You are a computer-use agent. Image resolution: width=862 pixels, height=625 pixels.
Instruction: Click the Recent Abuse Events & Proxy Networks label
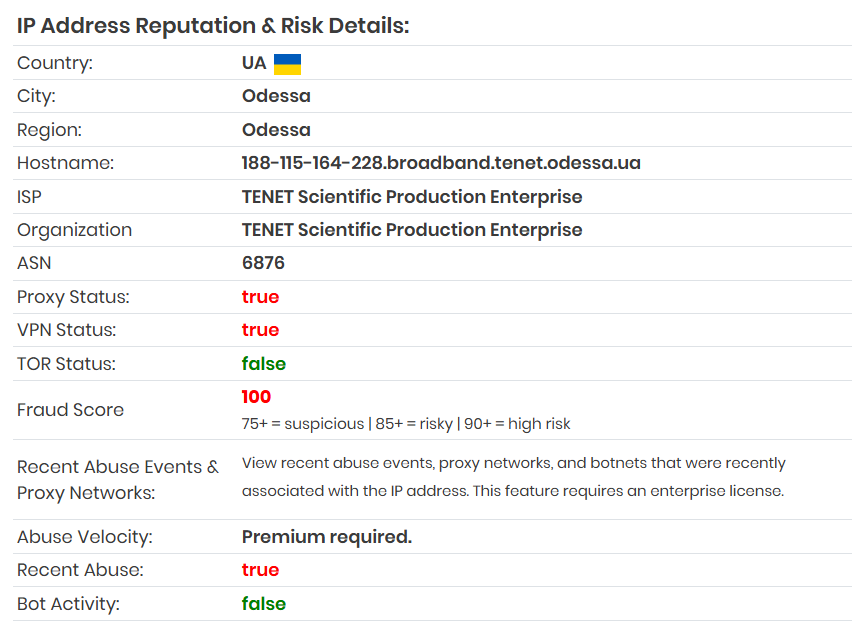coord(118,479)
